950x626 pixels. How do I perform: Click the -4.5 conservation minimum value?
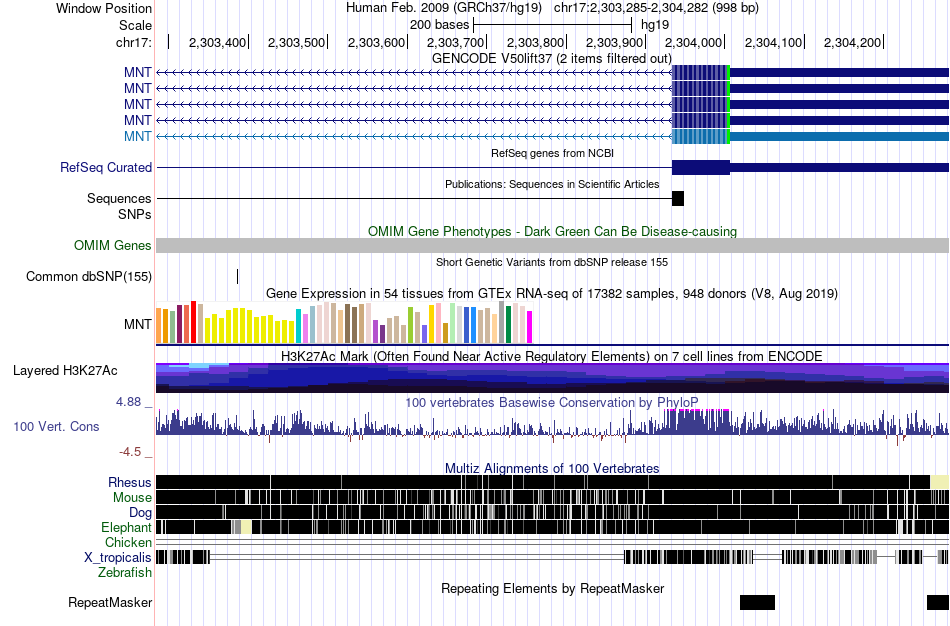pos(130,452)
